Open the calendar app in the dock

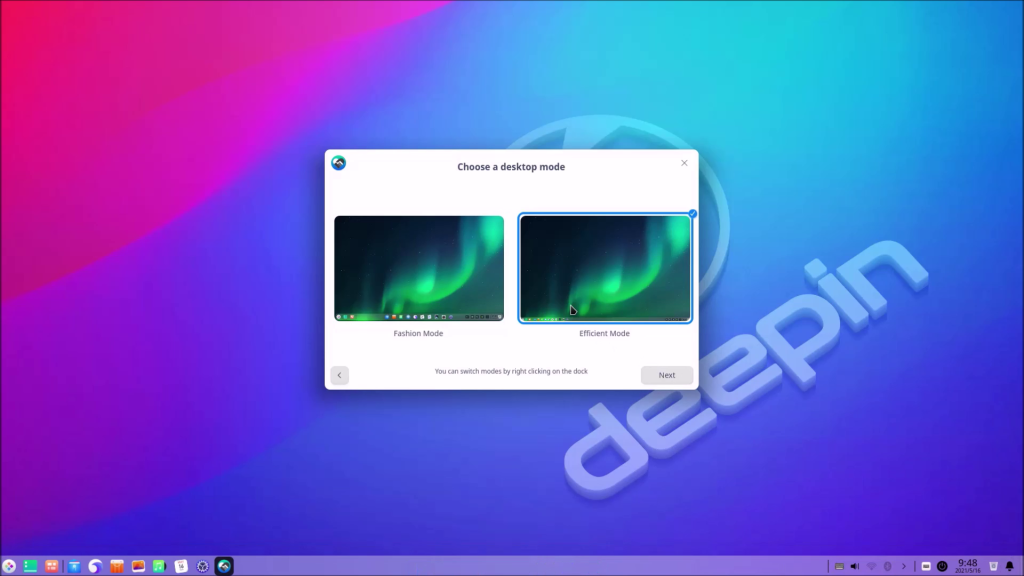181,566
